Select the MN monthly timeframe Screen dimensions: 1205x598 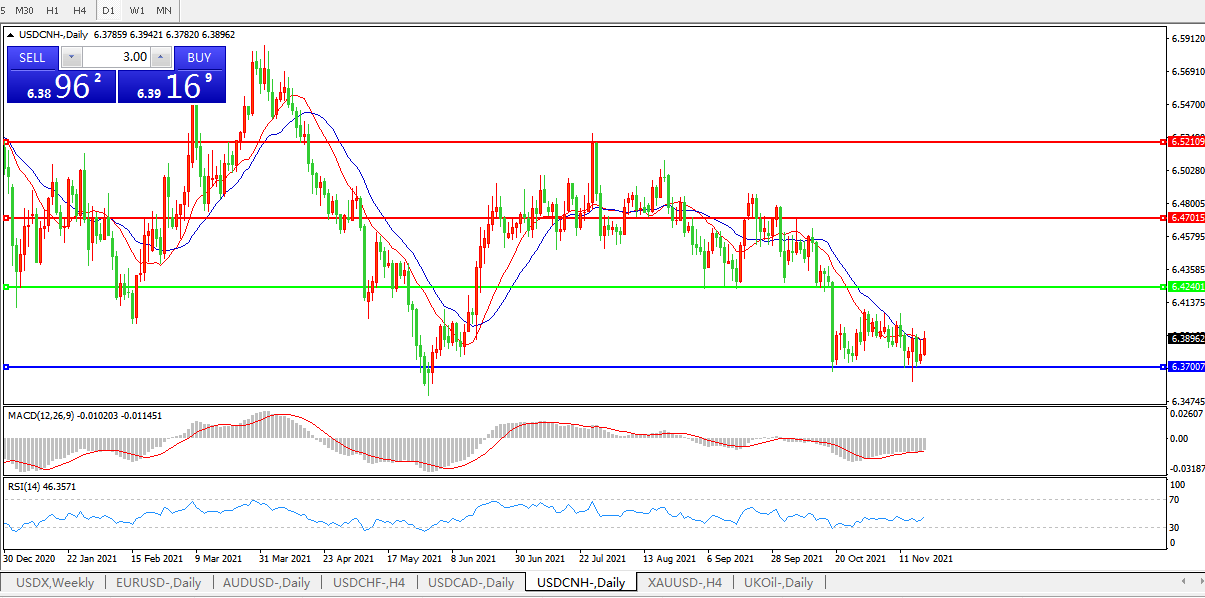(x=164, y=10)
